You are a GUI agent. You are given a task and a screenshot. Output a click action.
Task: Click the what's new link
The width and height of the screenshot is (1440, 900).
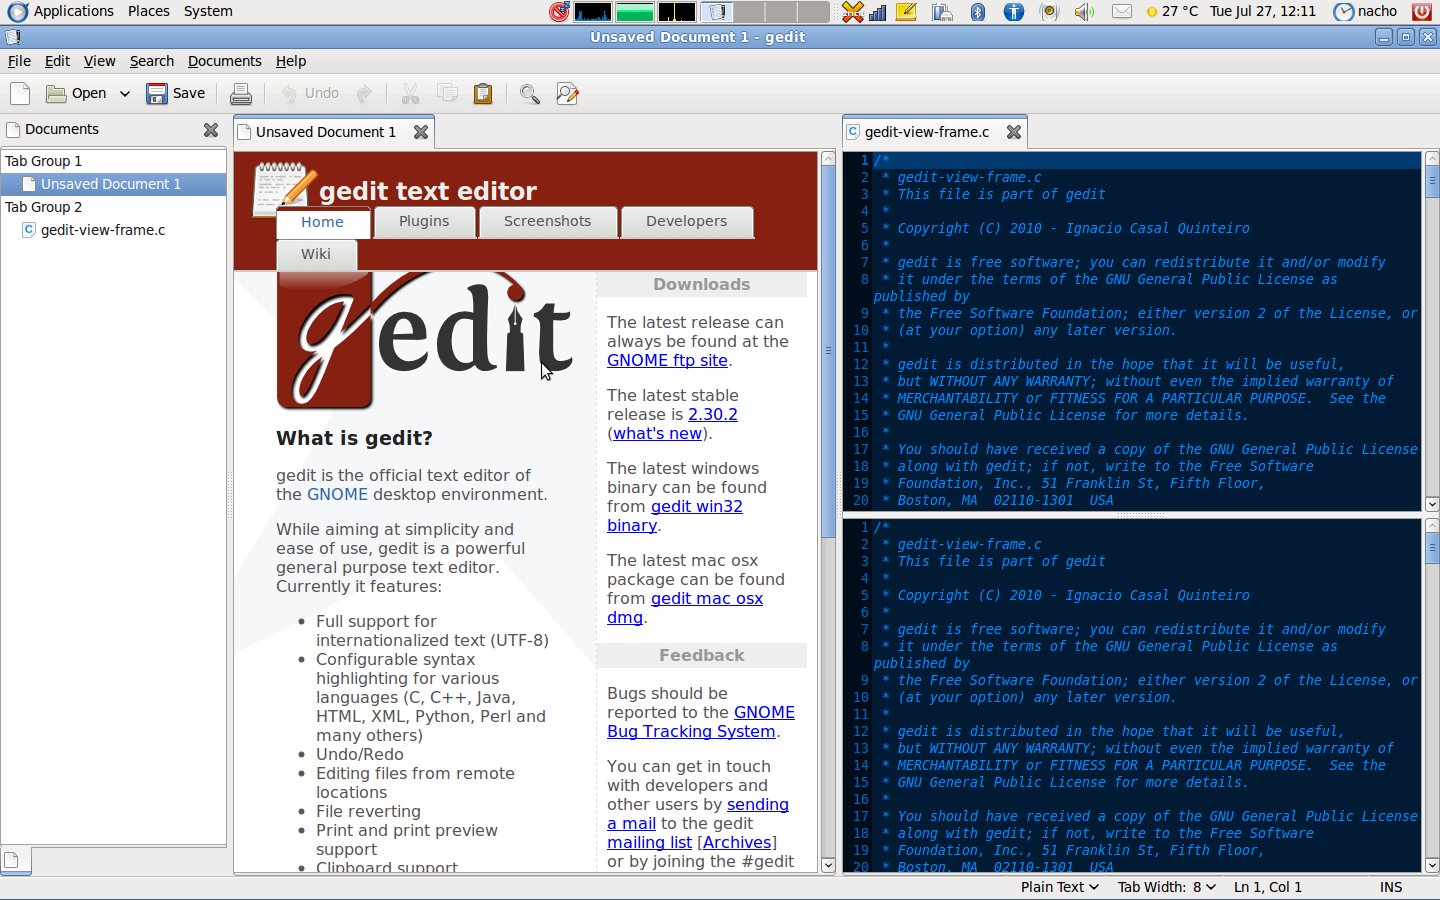[x=657, y=433]
